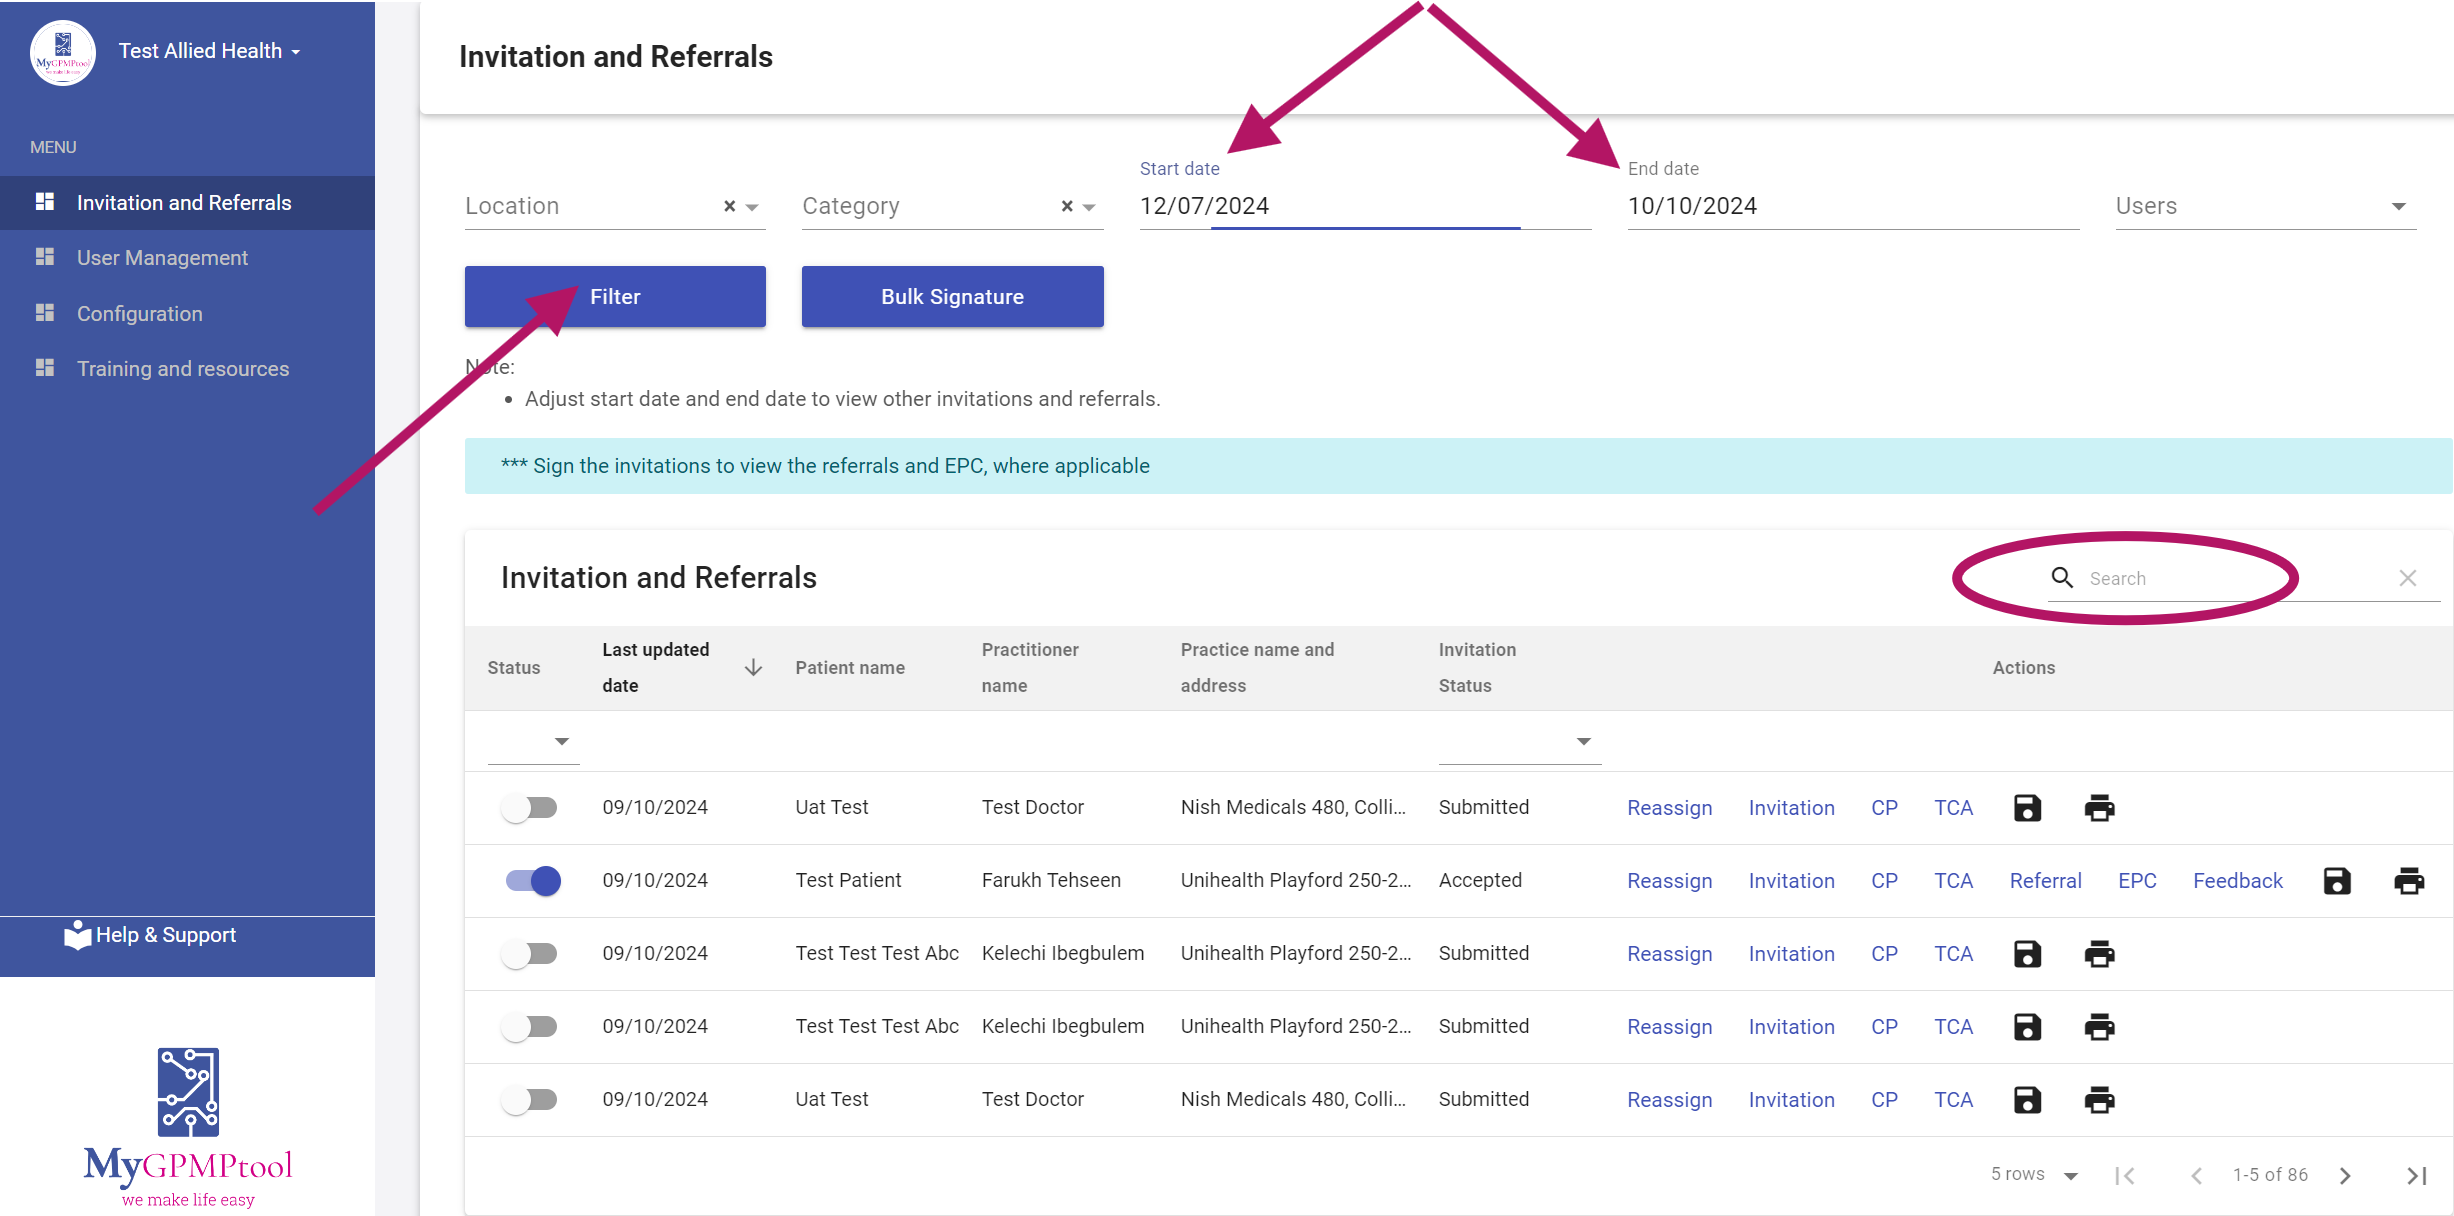Image resolution: width=2454 pixels, height=1216 pixels.
Task: Click the Training and resources grid icon
Action: [x=45, y=368]
